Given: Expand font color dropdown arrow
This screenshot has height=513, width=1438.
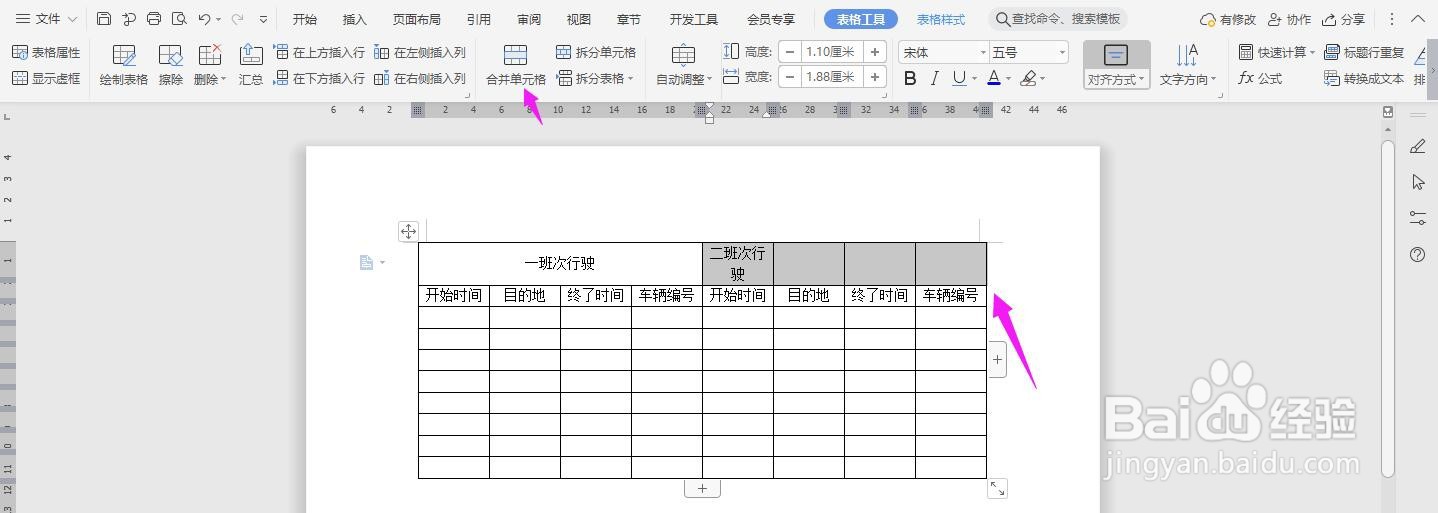Looking at the screenshot, I should [1008, 79].
